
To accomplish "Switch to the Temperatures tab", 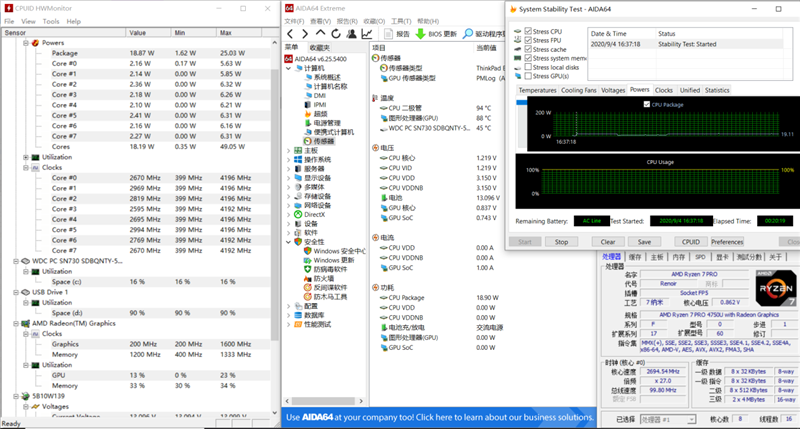I will click(537, 90).
